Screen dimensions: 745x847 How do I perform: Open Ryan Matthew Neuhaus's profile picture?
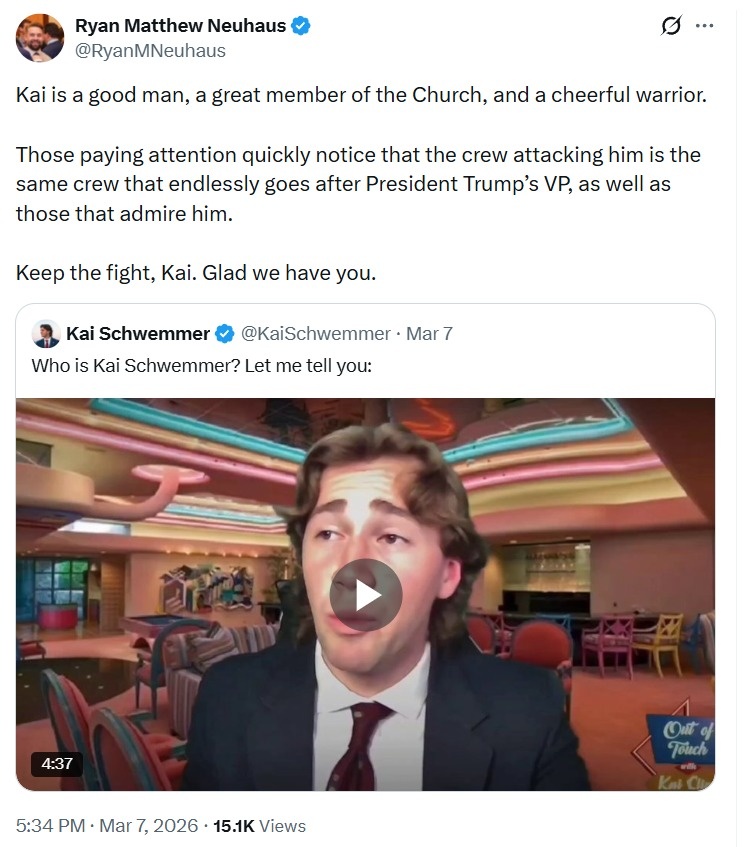[x=40, y=38]
